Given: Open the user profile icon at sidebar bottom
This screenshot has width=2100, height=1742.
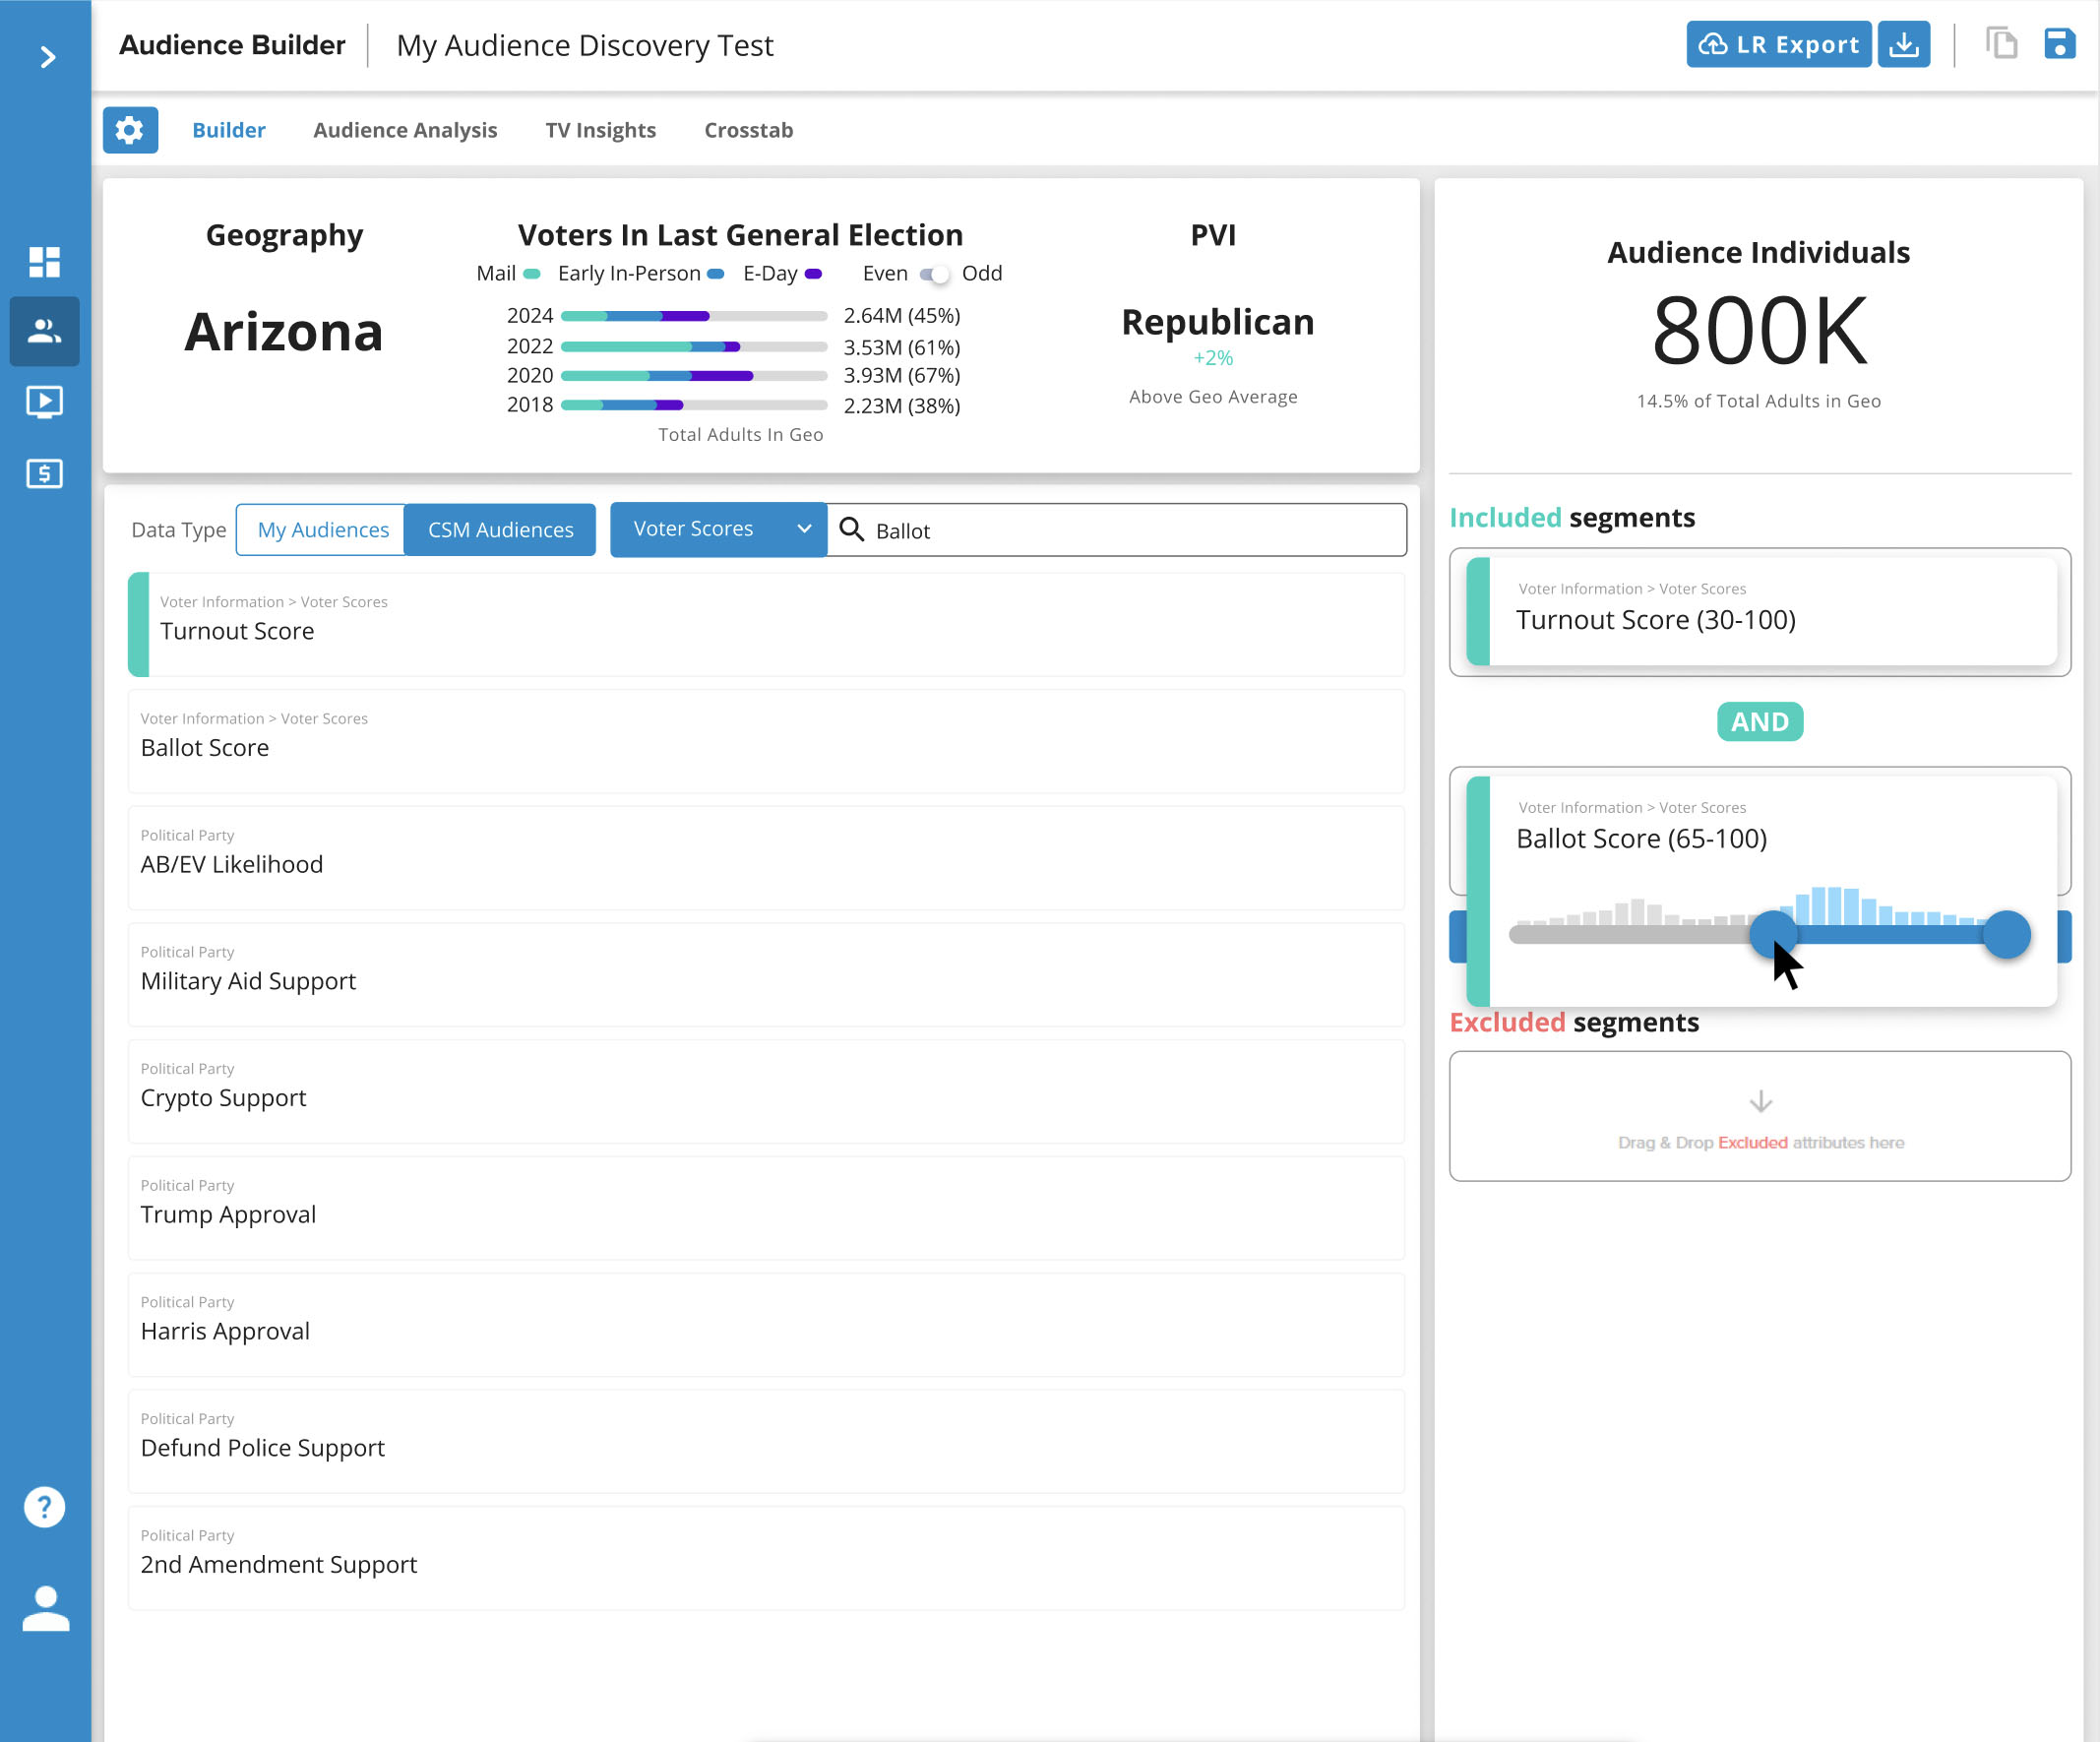Looking at the screenshot, I should pos(44,1608).
